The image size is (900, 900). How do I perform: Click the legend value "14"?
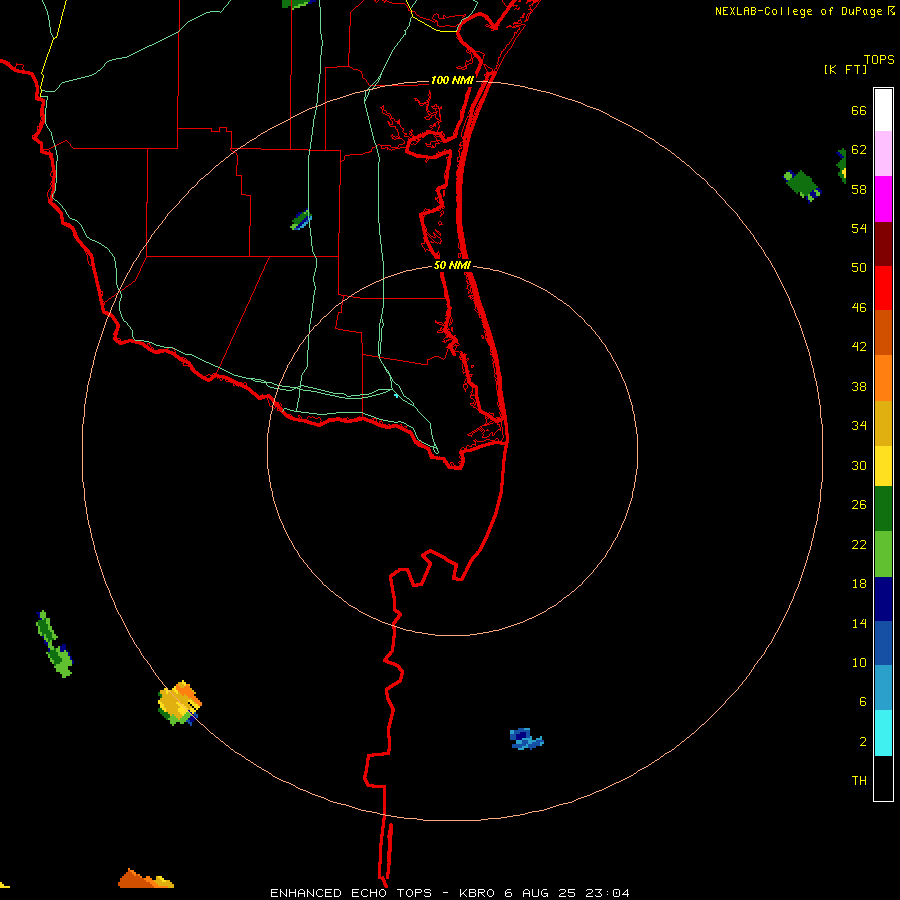(x=859, y=623)
